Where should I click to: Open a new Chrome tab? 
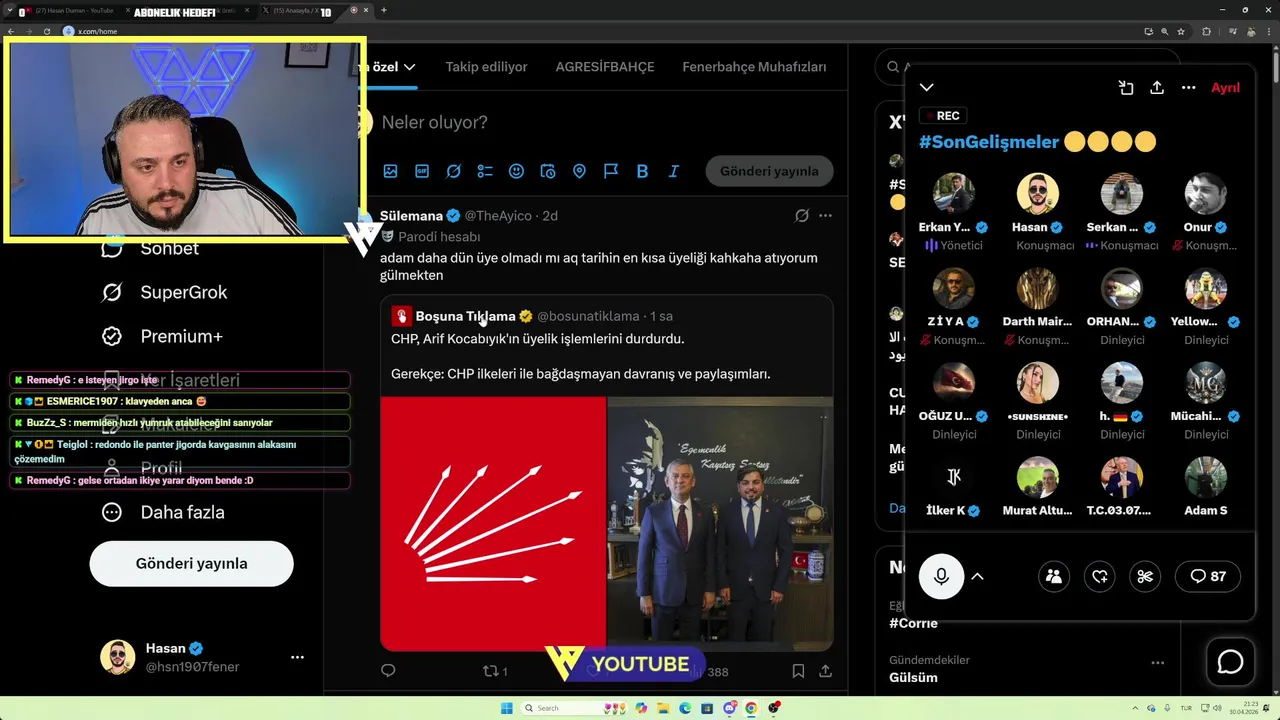tap(383, 10)
